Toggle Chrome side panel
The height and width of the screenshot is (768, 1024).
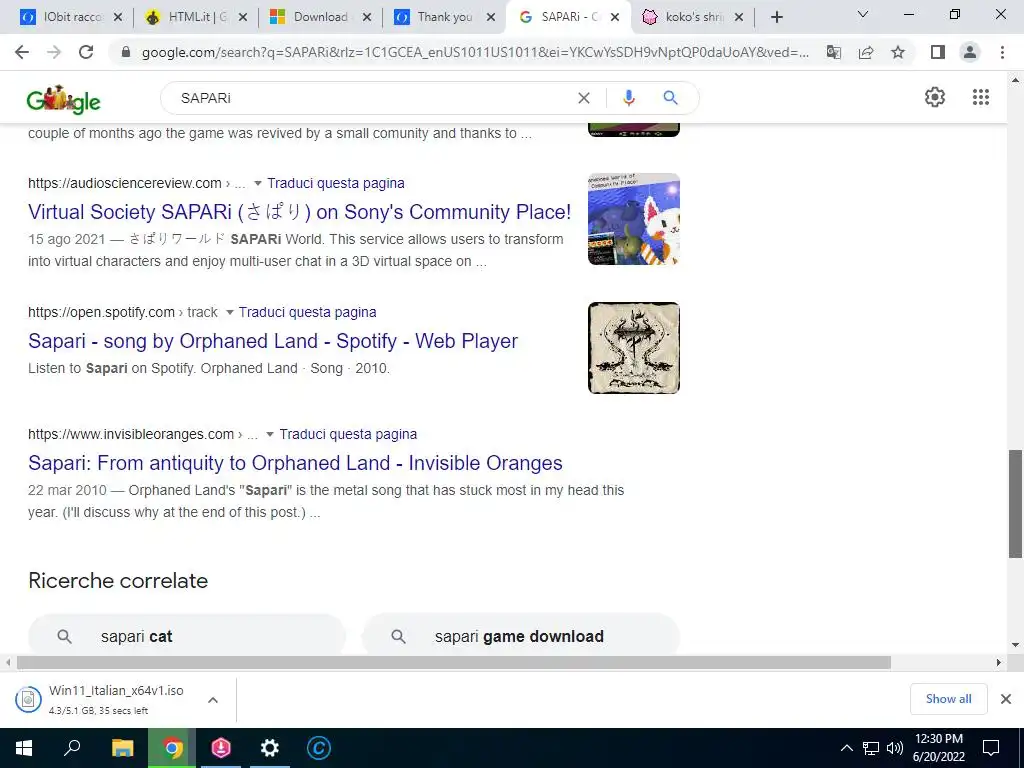[x=938, y=52]
